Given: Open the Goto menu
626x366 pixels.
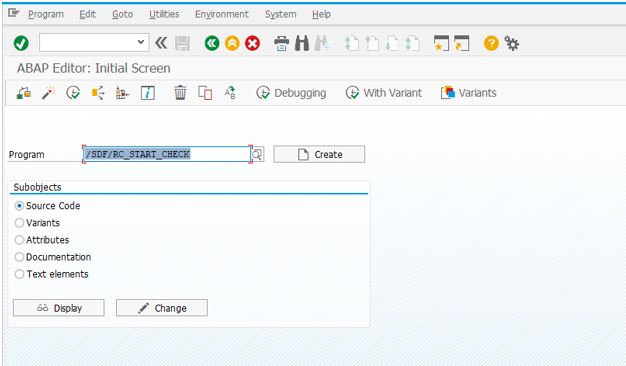Looking at the screenshot, I should tap(122, 14).
